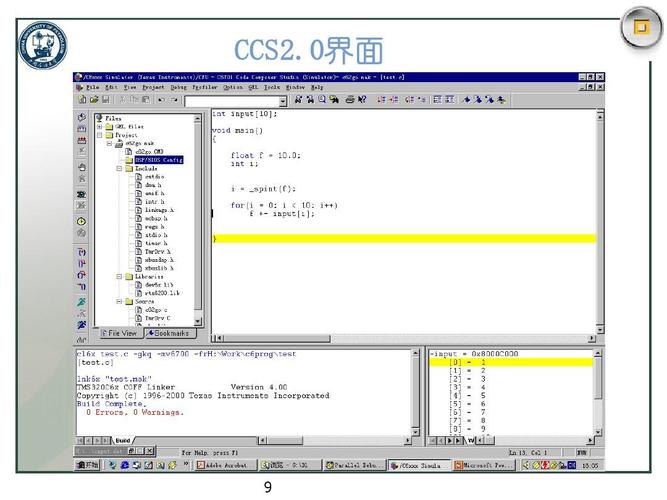The height and width of the screenshot is (500, 667).
Task: Select the .CMD file in project tree
Action: point(149,151)
